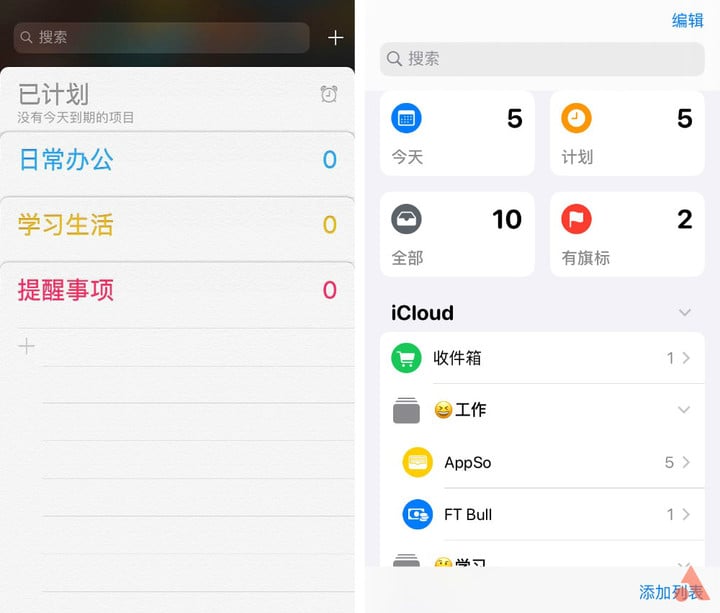Open the 日常办公 list

pos(177,160)
